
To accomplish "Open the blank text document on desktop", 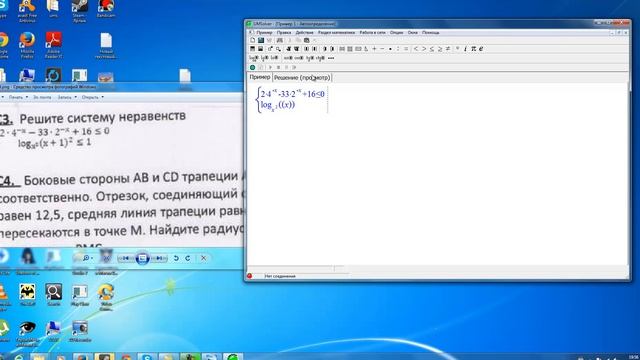I will 106,45.
